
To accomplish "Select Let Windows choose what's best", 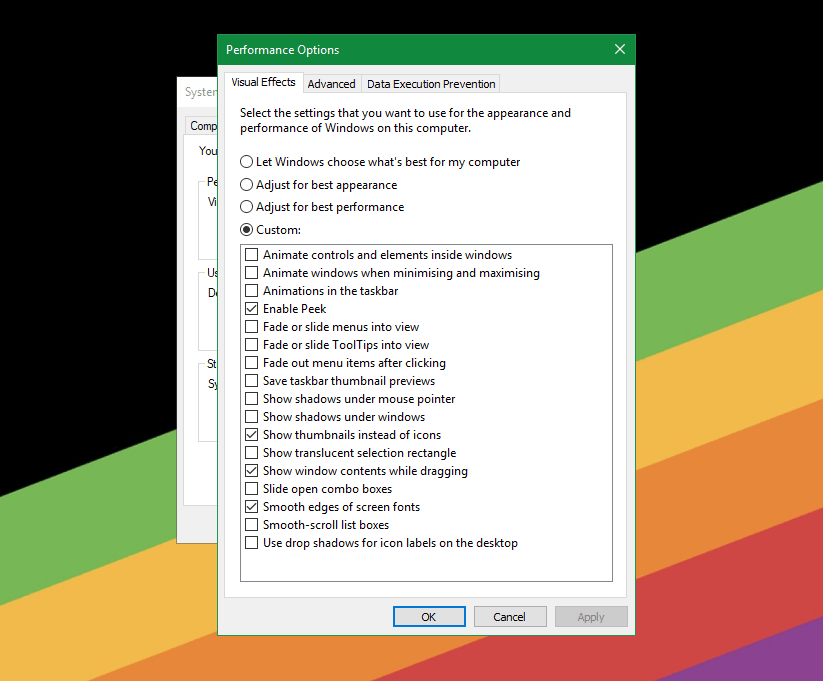I will (x=246, y=162).
